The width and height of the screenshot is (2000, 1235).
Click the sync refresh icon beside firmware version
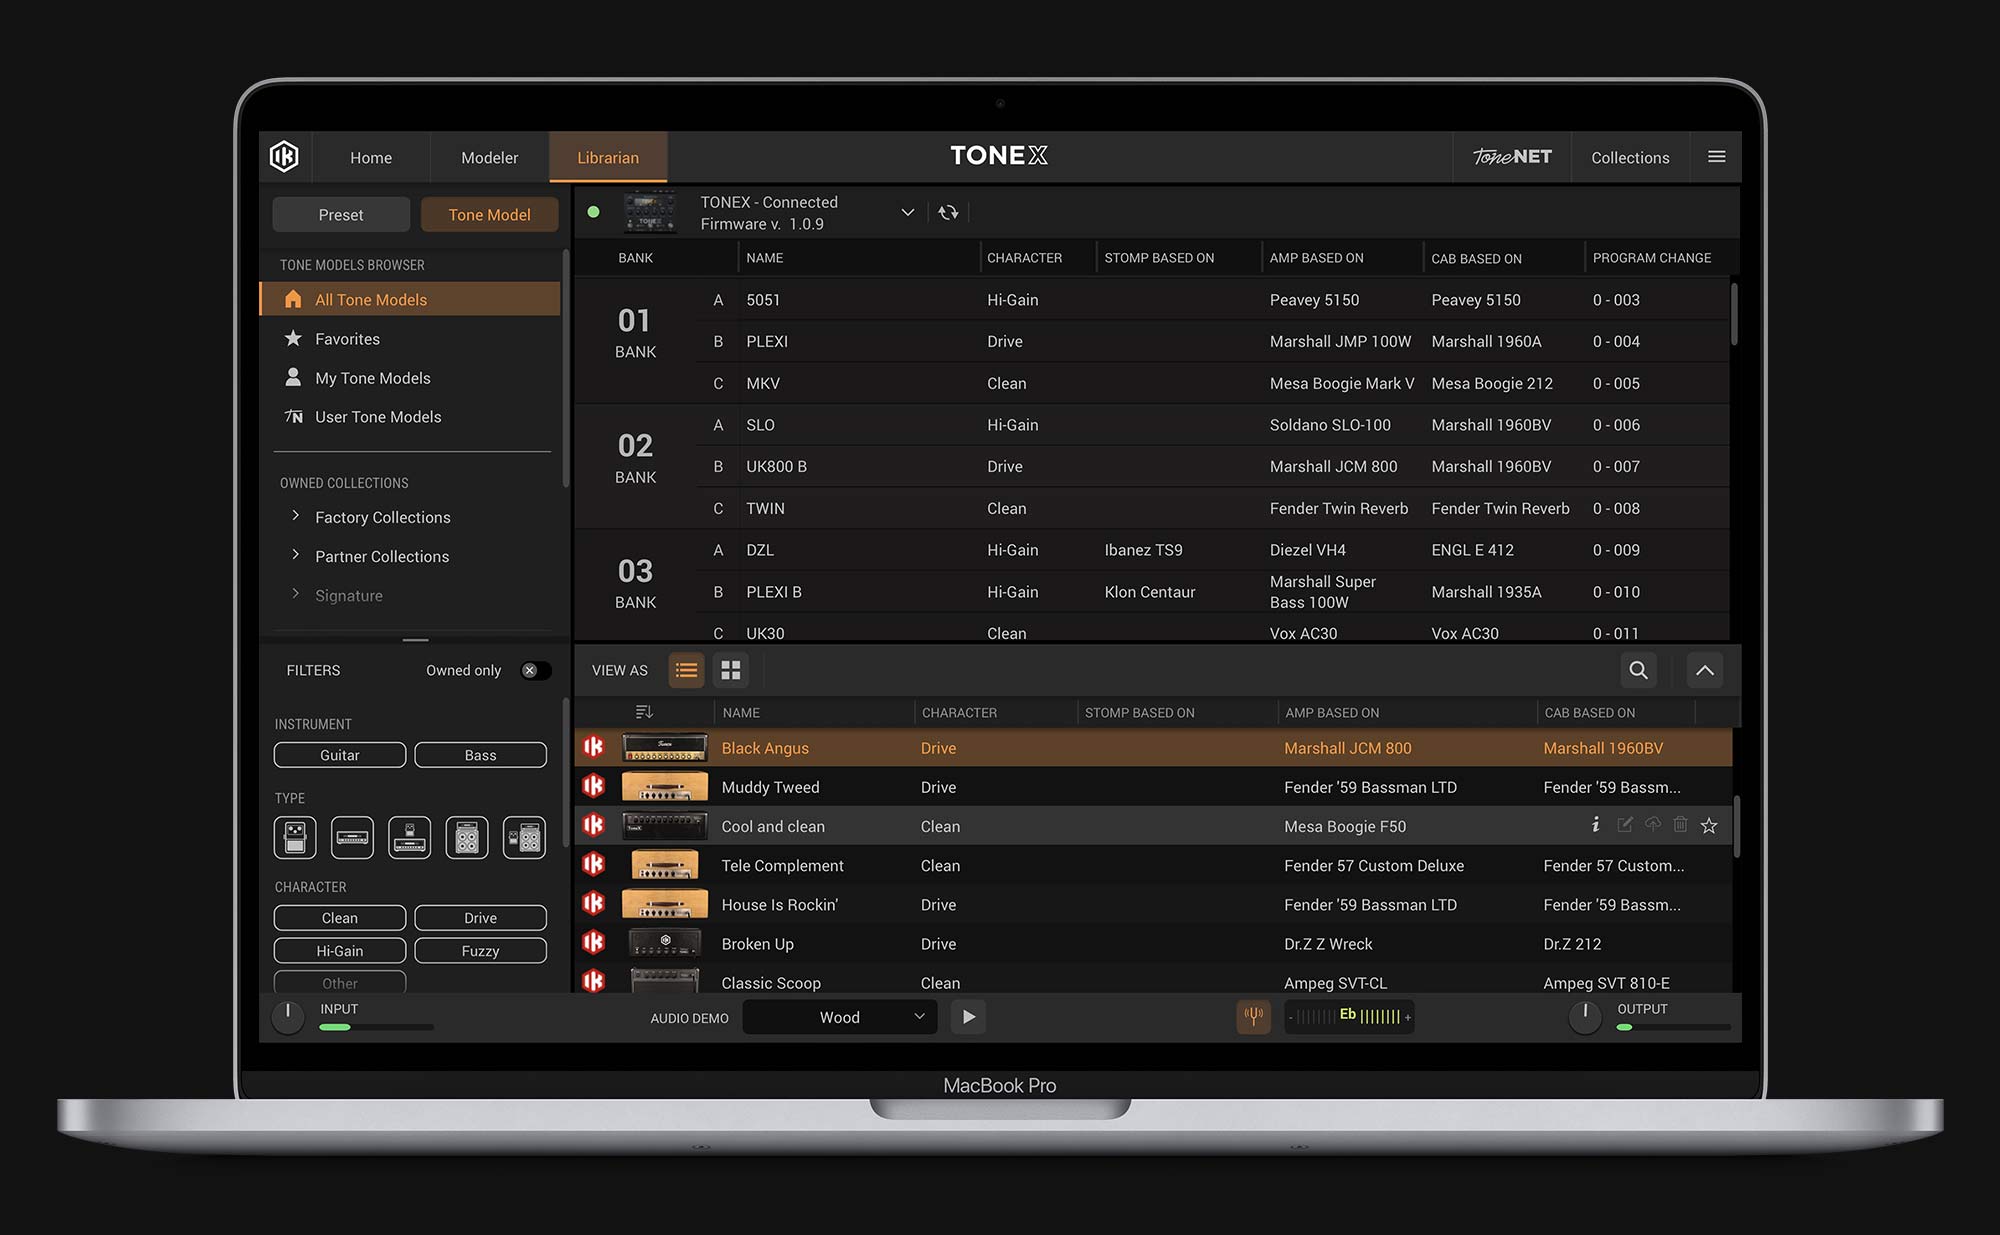tap(948, 212)
